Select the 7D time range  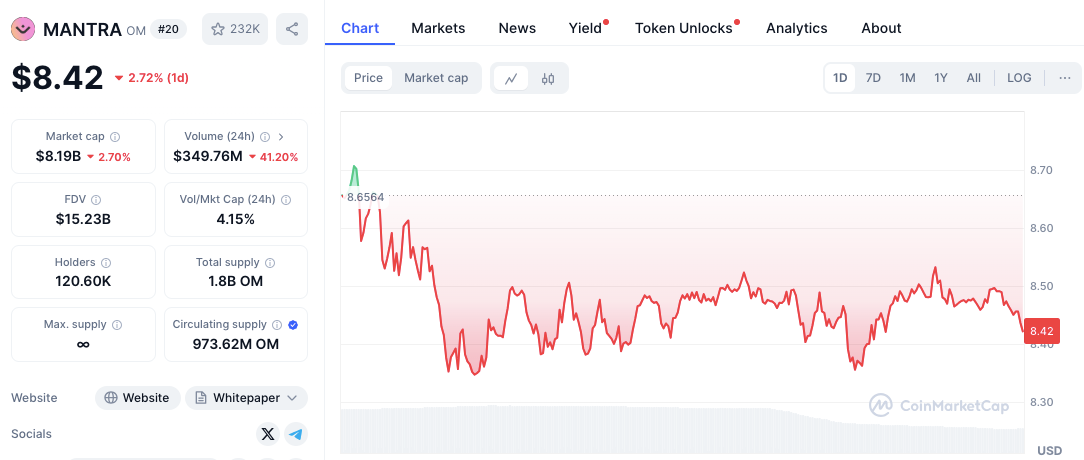tap(873, 78)
